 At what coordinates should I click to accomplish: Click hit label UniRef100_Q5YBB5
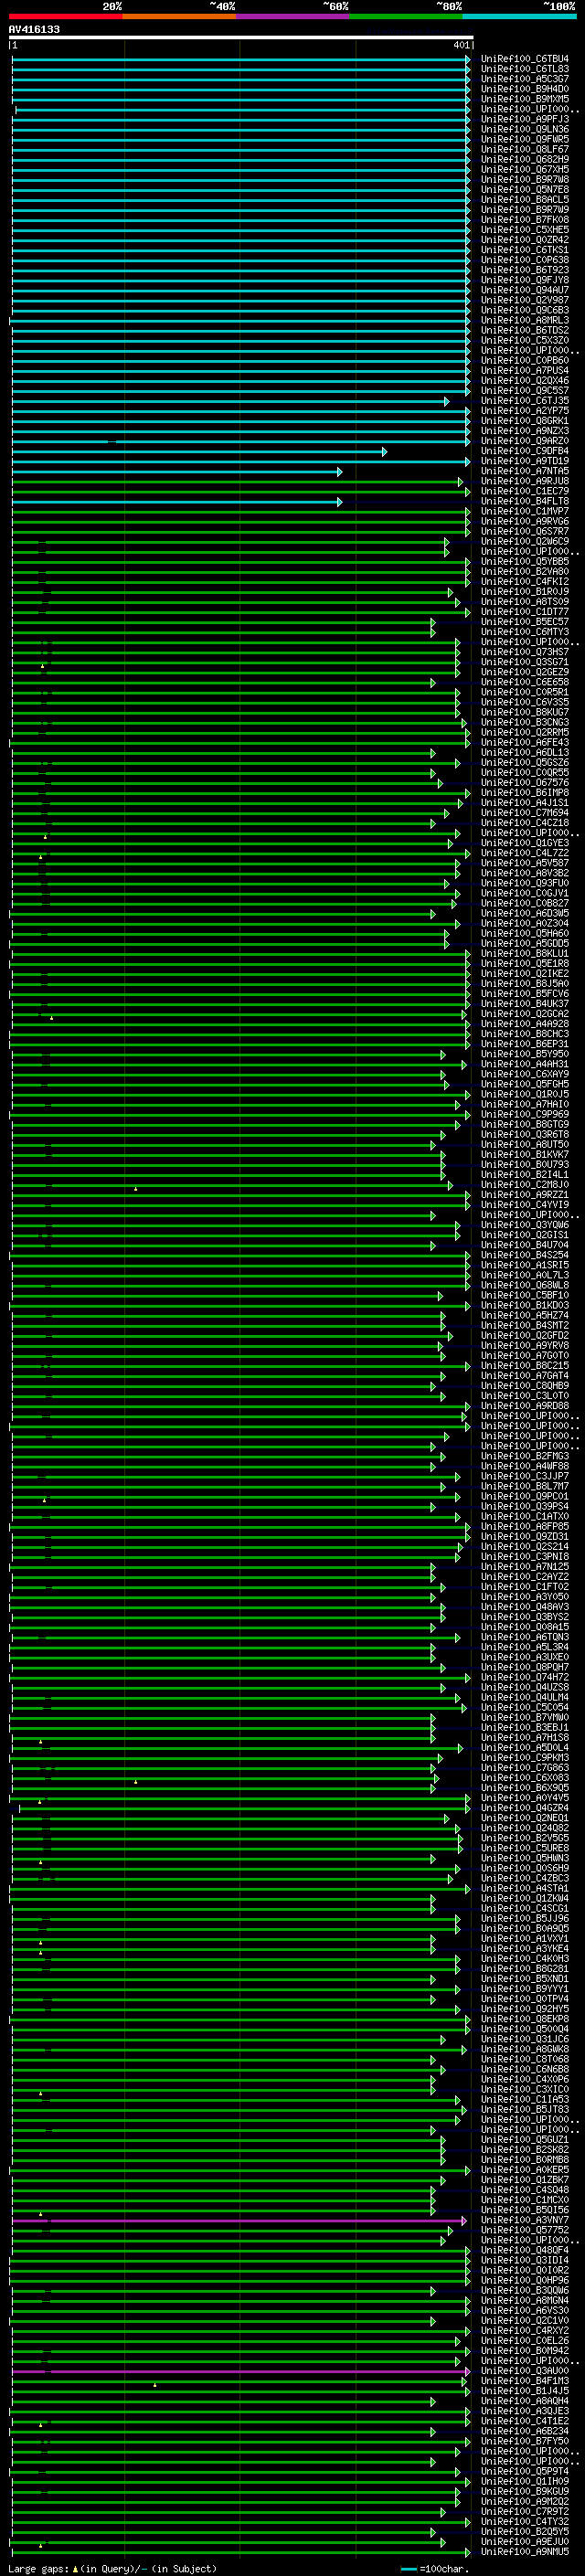coord(524,561)
